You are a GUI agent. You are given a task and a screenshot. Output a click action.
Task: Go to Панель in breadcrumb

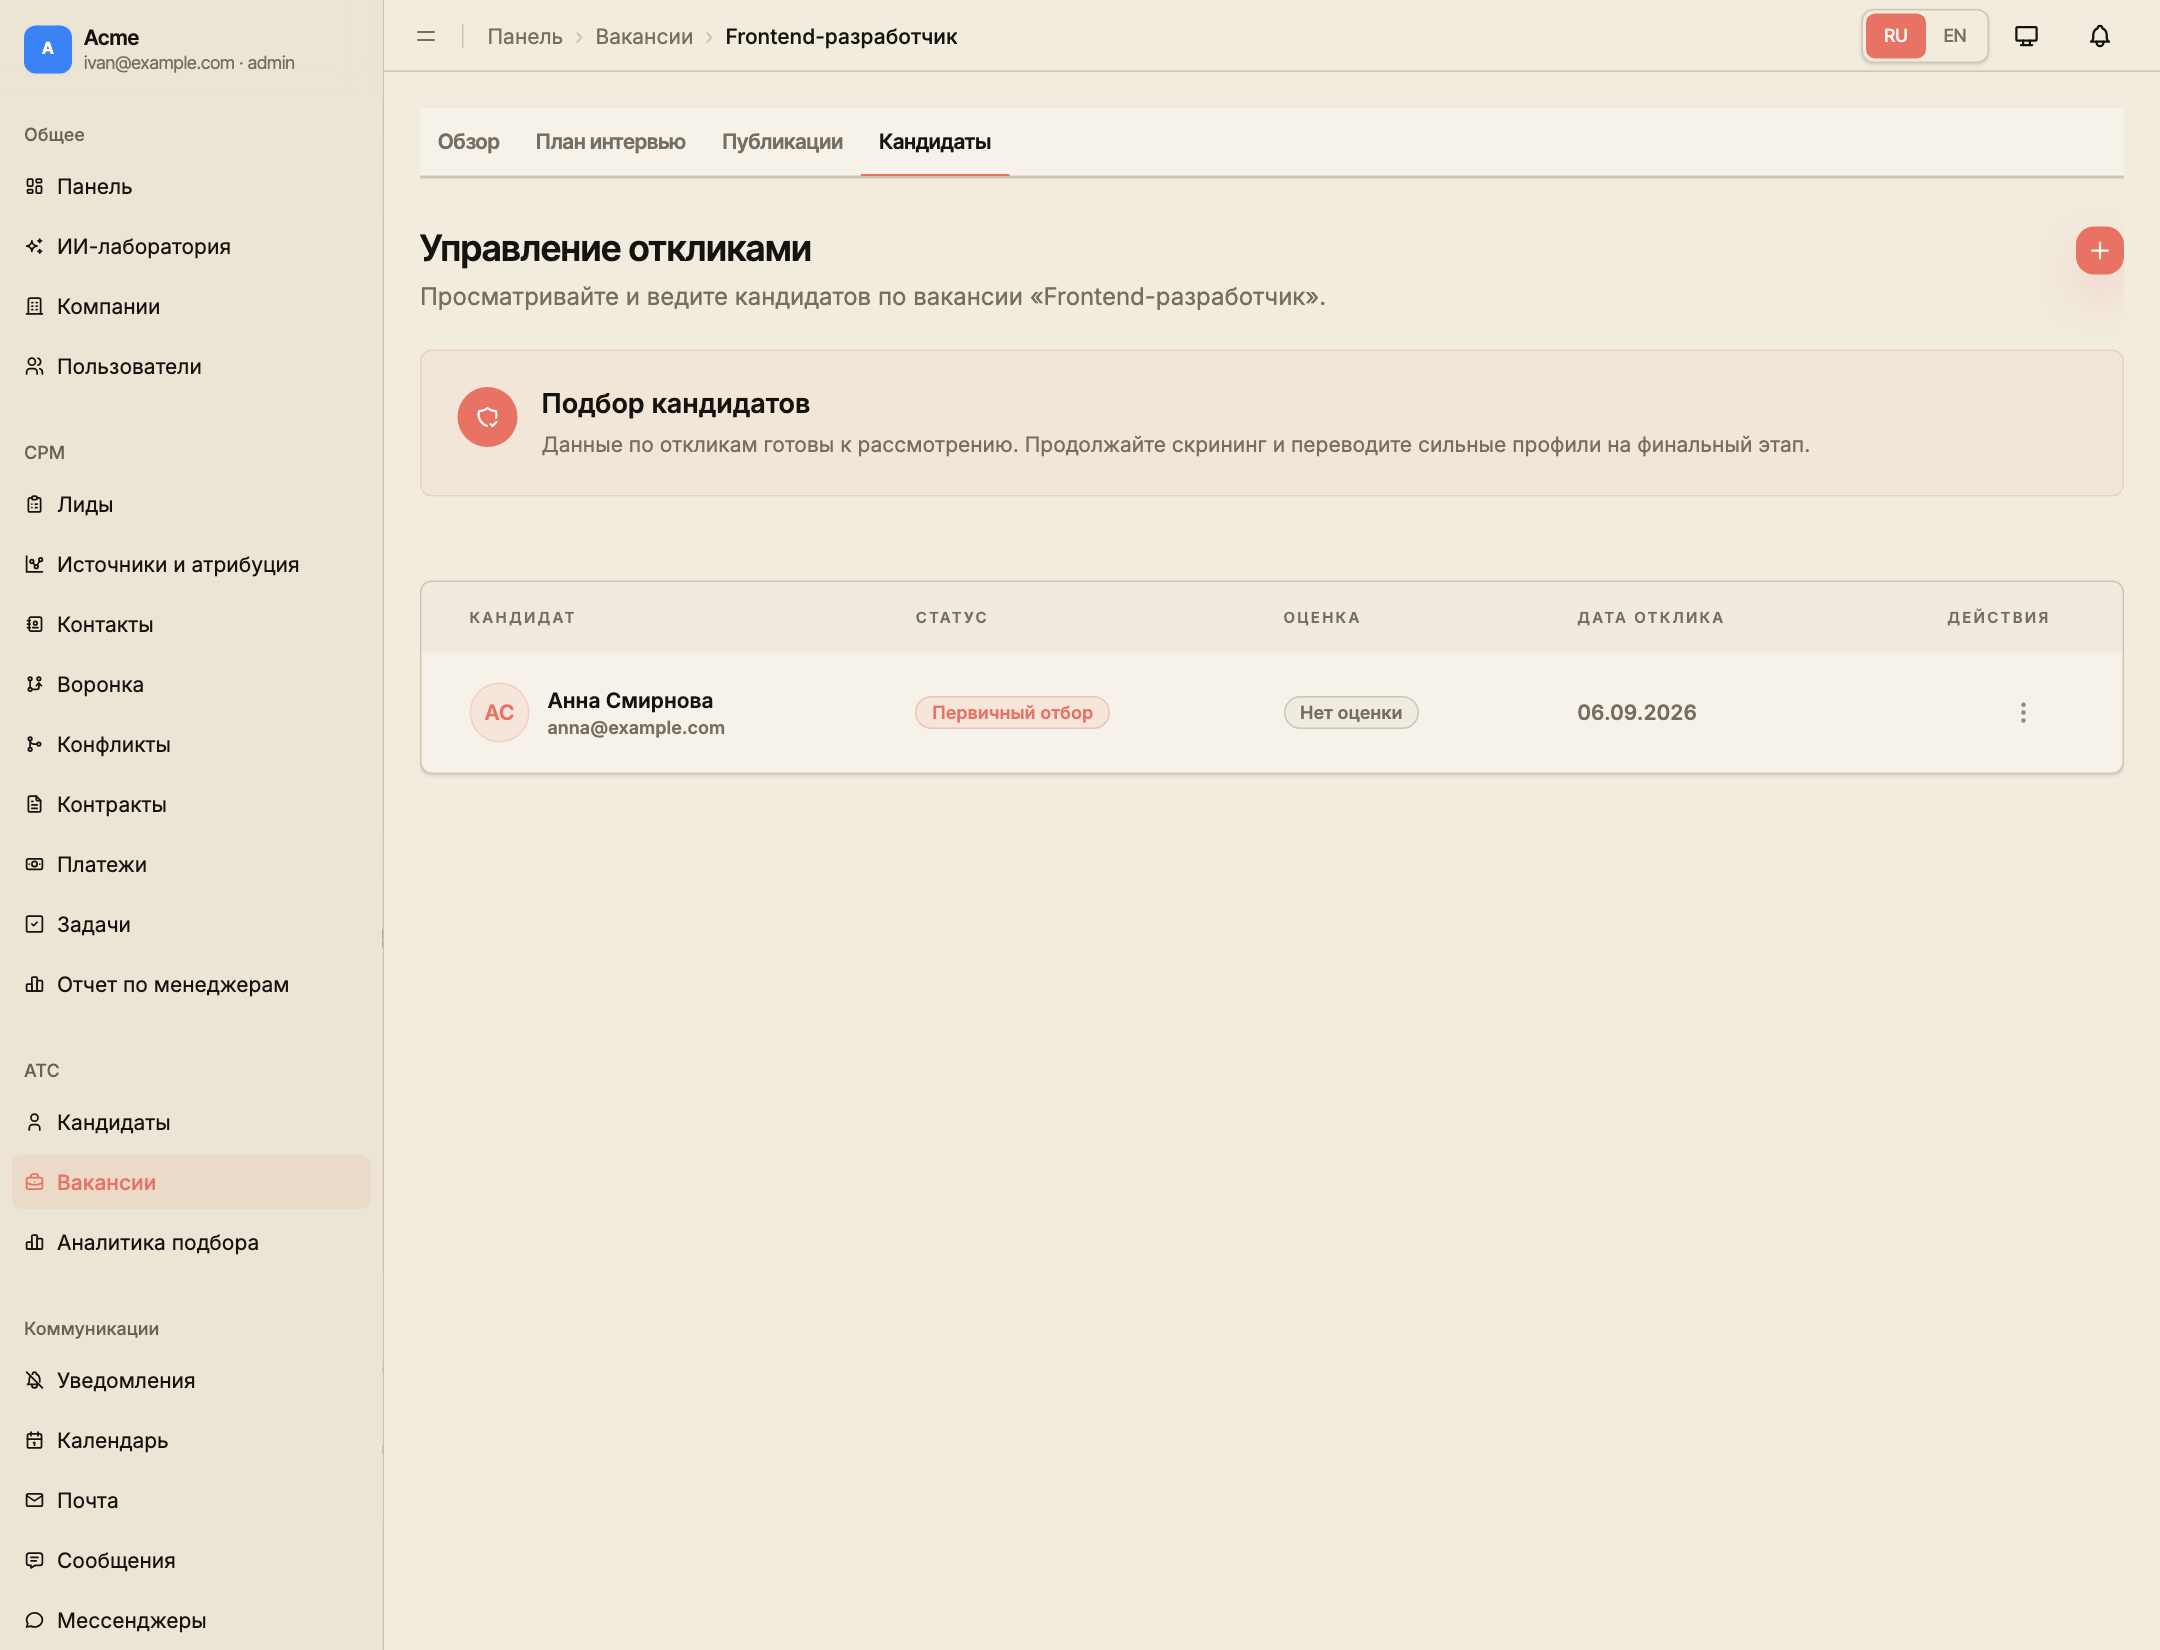pos(525,36)
